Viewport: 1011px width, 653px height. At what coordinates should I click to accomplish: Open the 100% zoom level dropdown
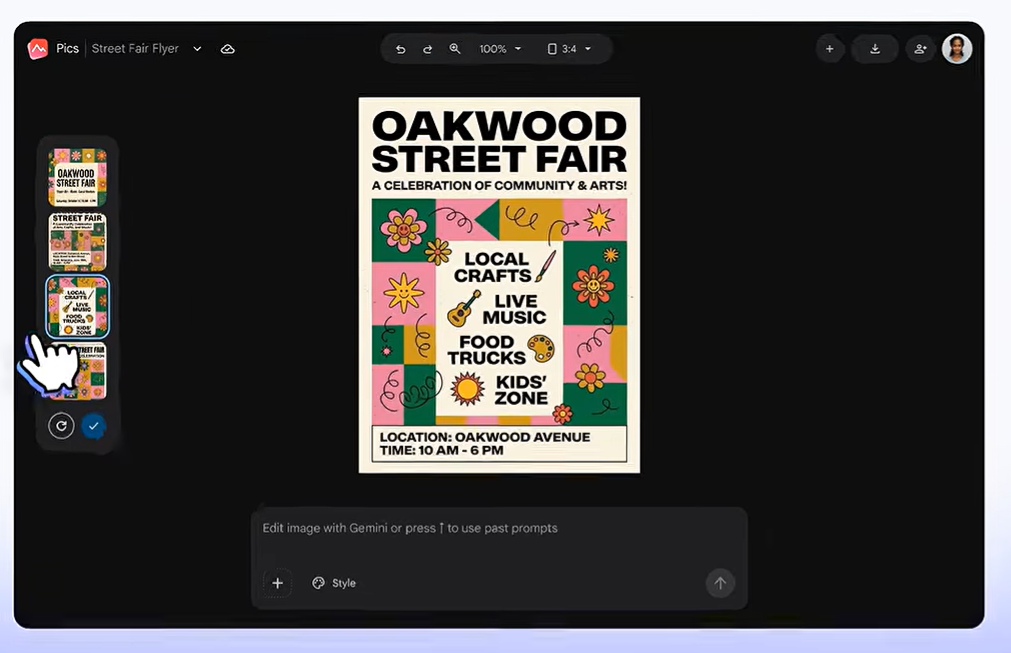pos(500,49)
